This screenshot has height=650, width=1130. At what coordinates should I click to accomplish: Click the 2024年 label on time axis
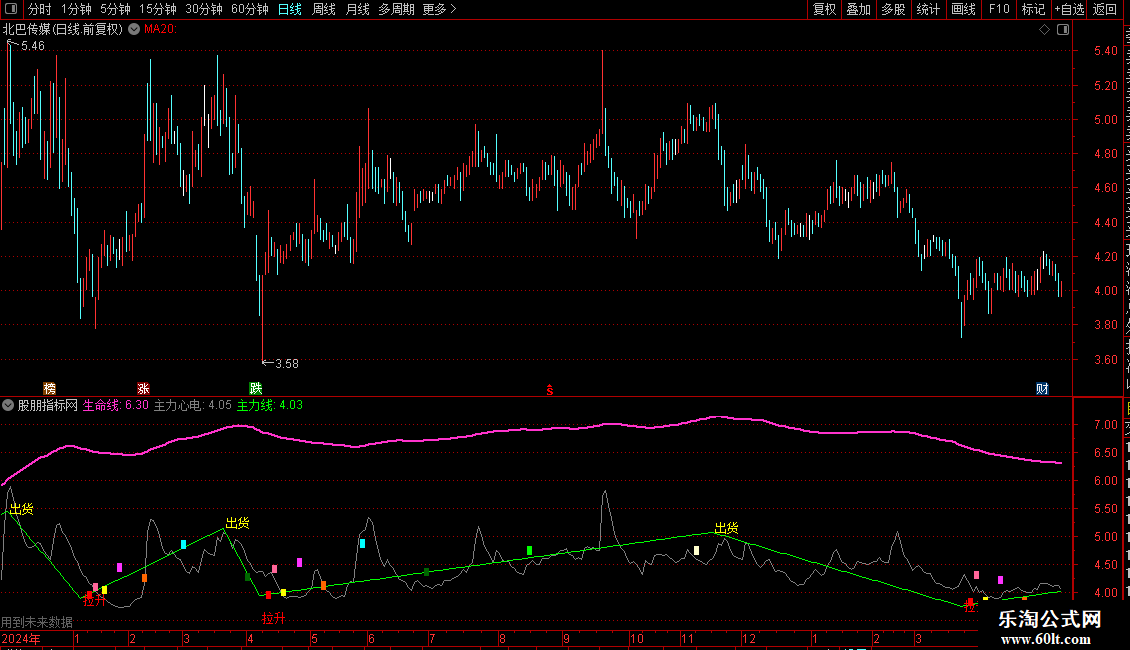pyautogui.click(x=21, y=638)
